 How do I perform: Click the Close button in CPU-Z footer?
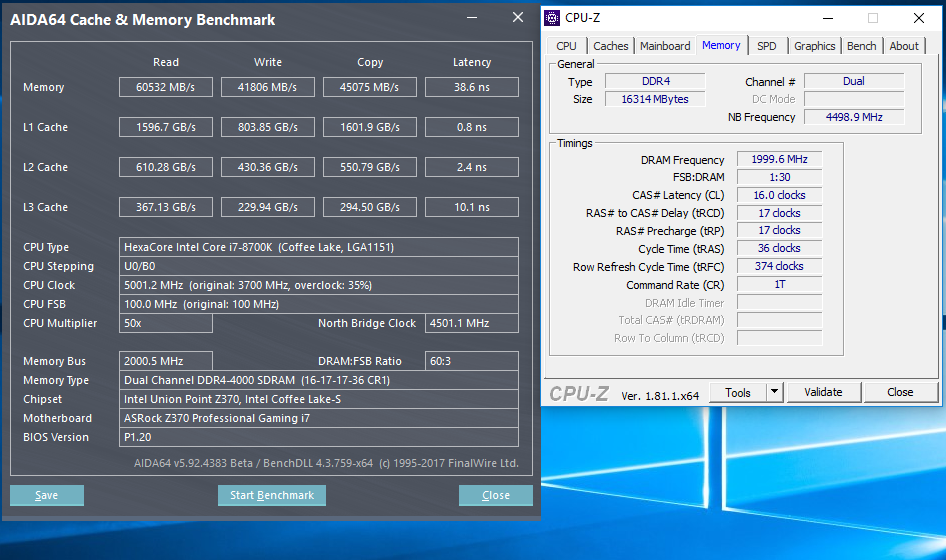pos(900,392)
